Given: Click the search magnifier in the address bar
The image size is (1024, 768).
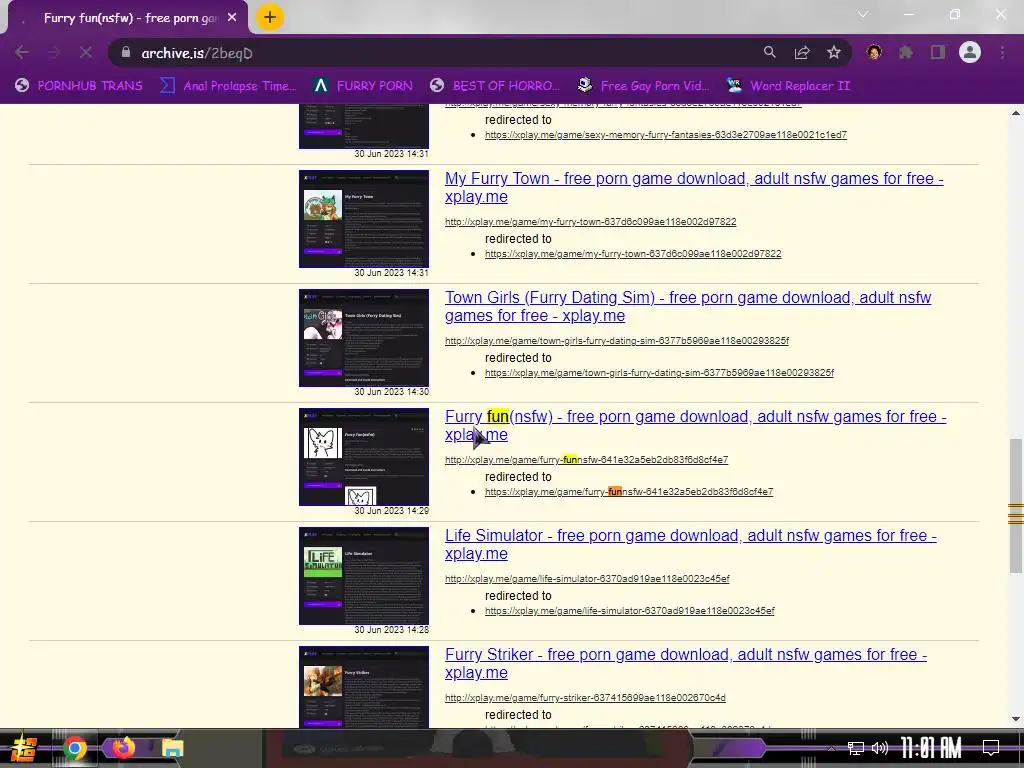Looking at the screenshot, I should [x=769, y=52].
